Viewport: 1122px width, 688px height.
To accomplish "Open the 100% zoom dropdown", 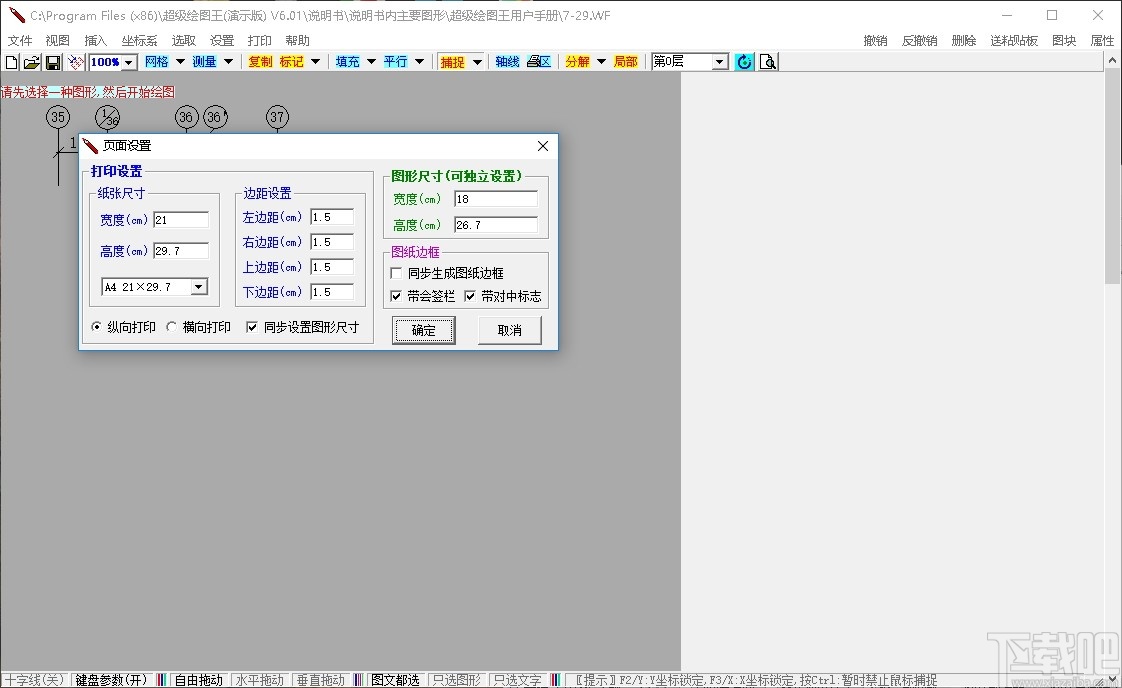I will pos(129,62).
